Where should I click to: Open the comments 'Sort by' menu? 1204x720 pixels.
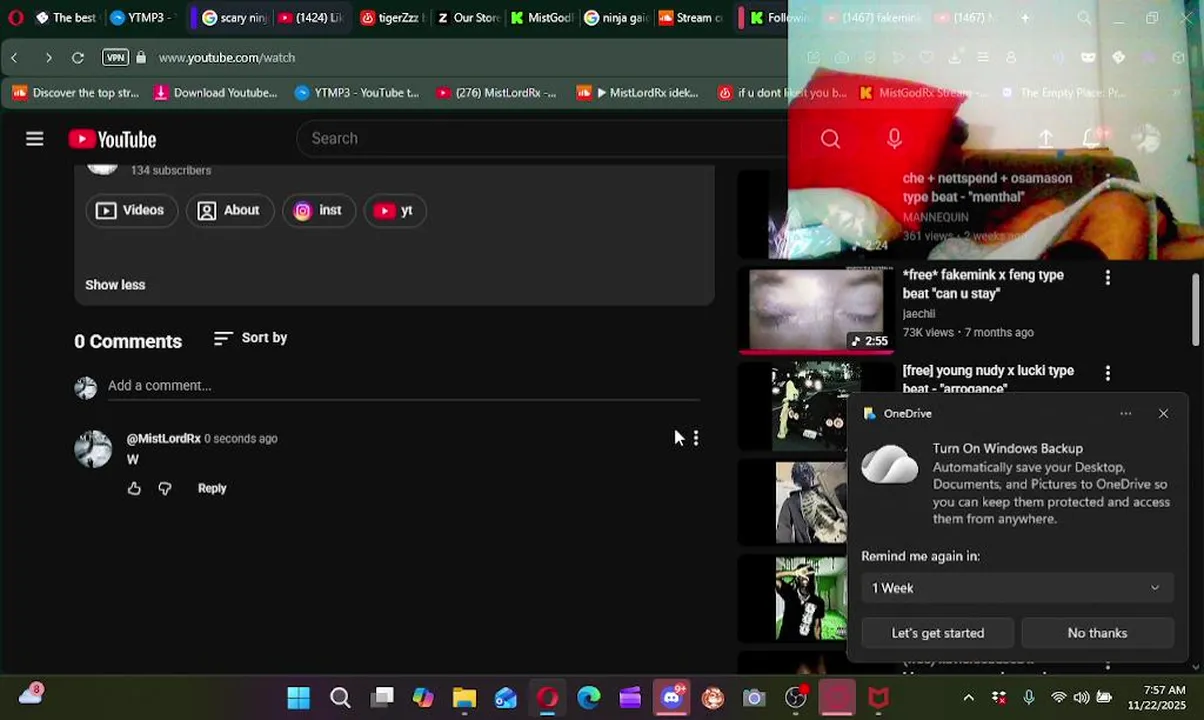pyautogui.click(x=251, y=338)
